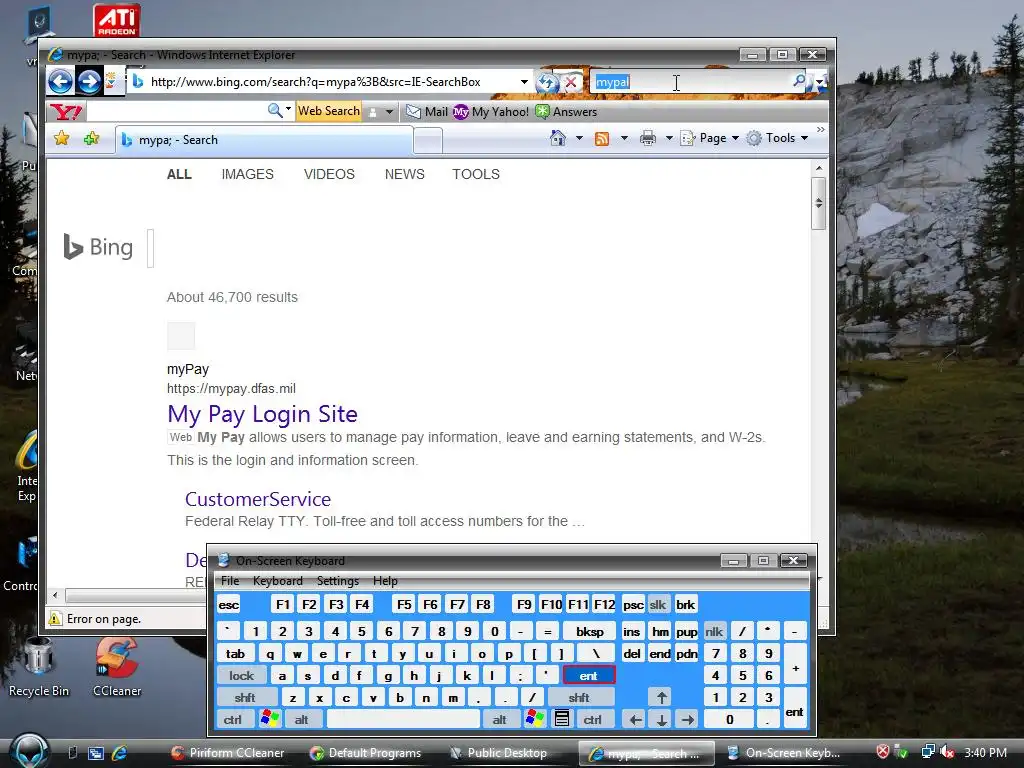Open the CustomerService result link
Image resolution: width=1024 pixels, height=768 pixels.
click(258, 499)
